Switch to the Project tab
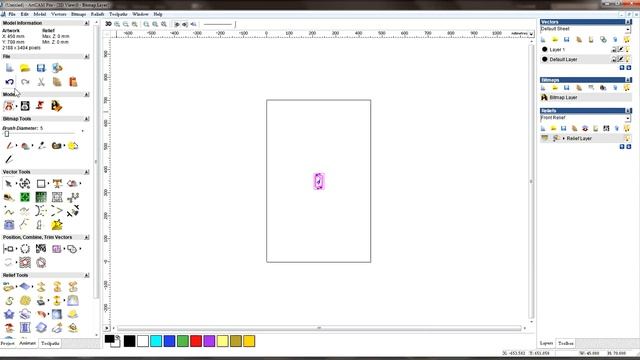The image size is (640, 360). (7, 343)
